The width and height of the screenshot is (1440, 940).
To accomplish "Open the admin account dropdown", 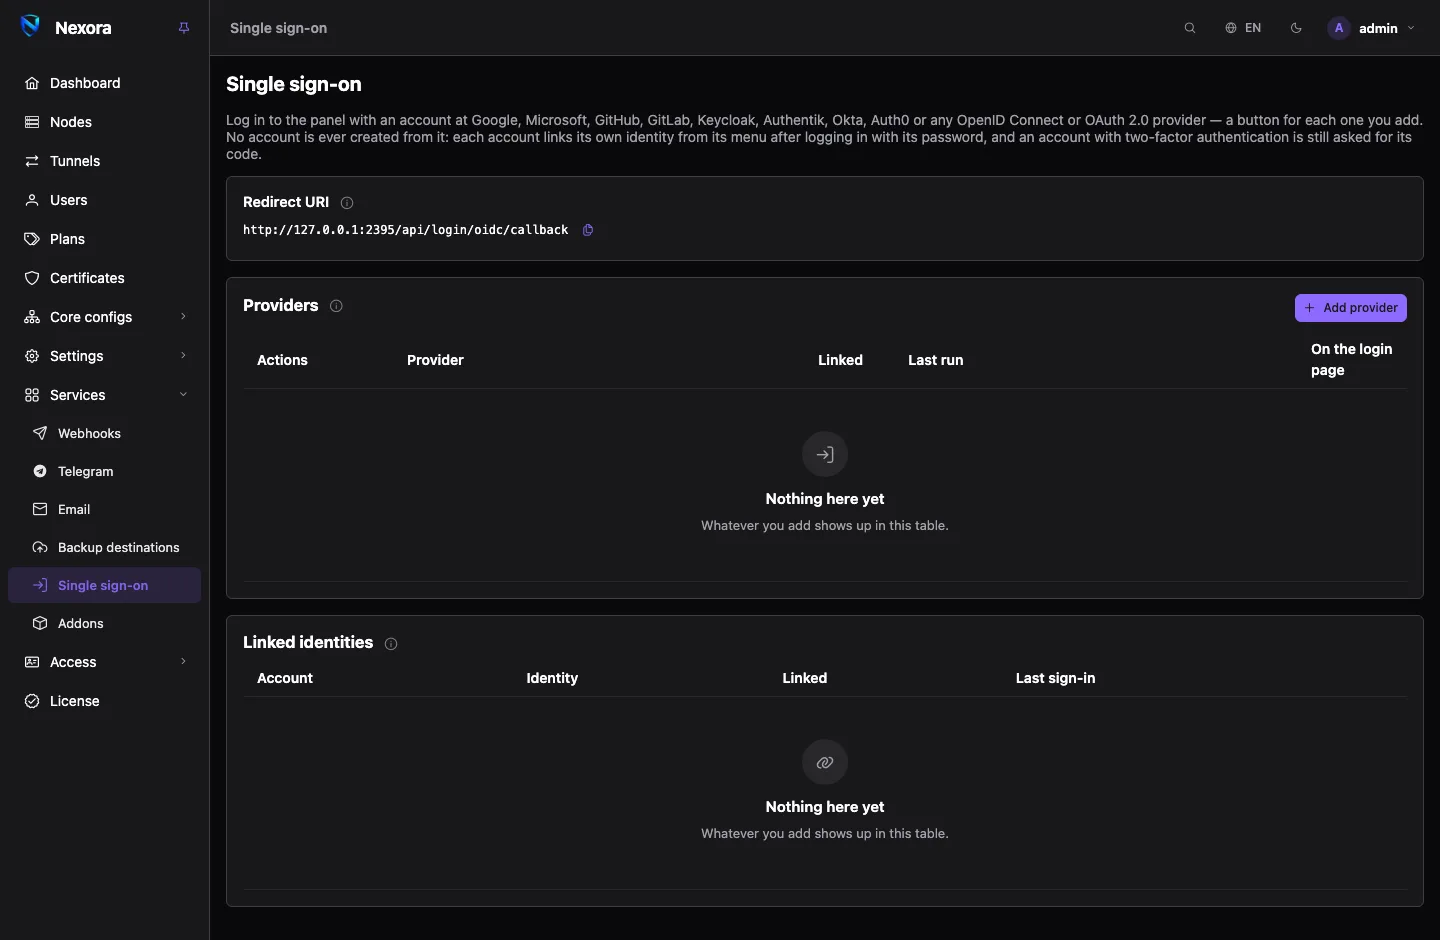I will tap(1372, 28).
